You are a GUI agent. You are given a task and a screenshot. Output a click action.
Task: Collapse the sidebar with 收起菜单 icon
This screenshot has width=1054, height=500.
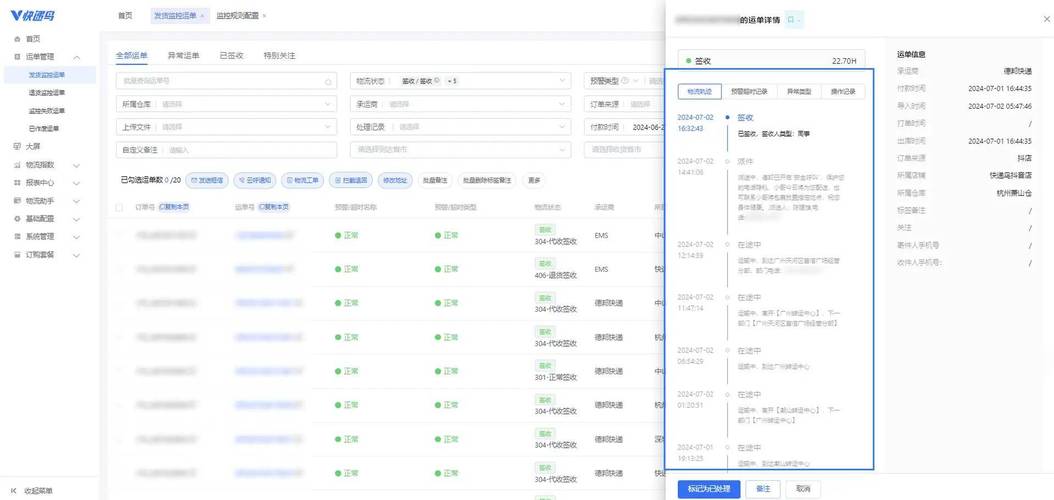click(15, 491)
